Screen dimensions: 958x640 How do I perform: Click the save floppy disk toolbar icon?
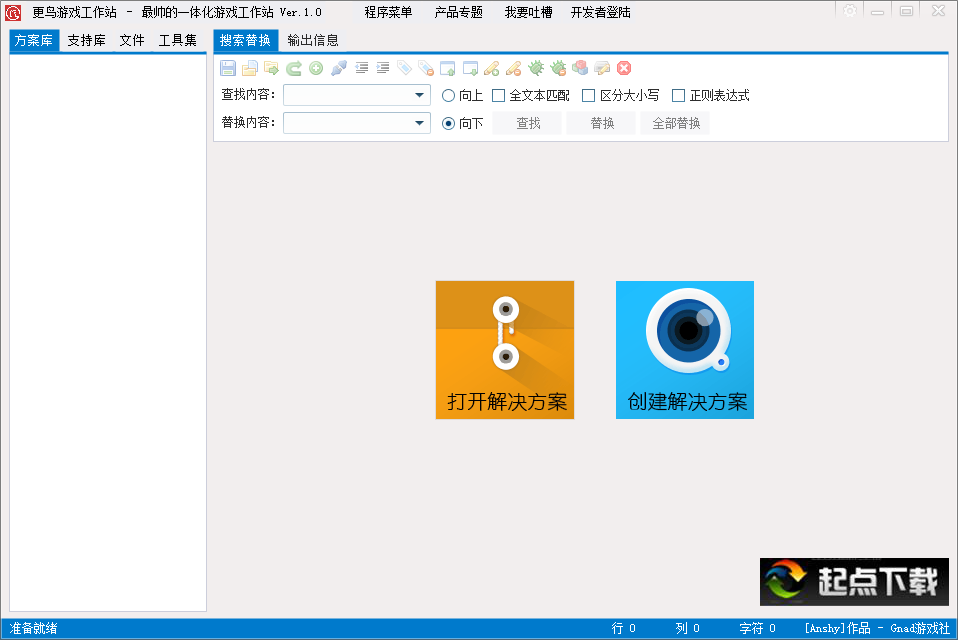228,68
